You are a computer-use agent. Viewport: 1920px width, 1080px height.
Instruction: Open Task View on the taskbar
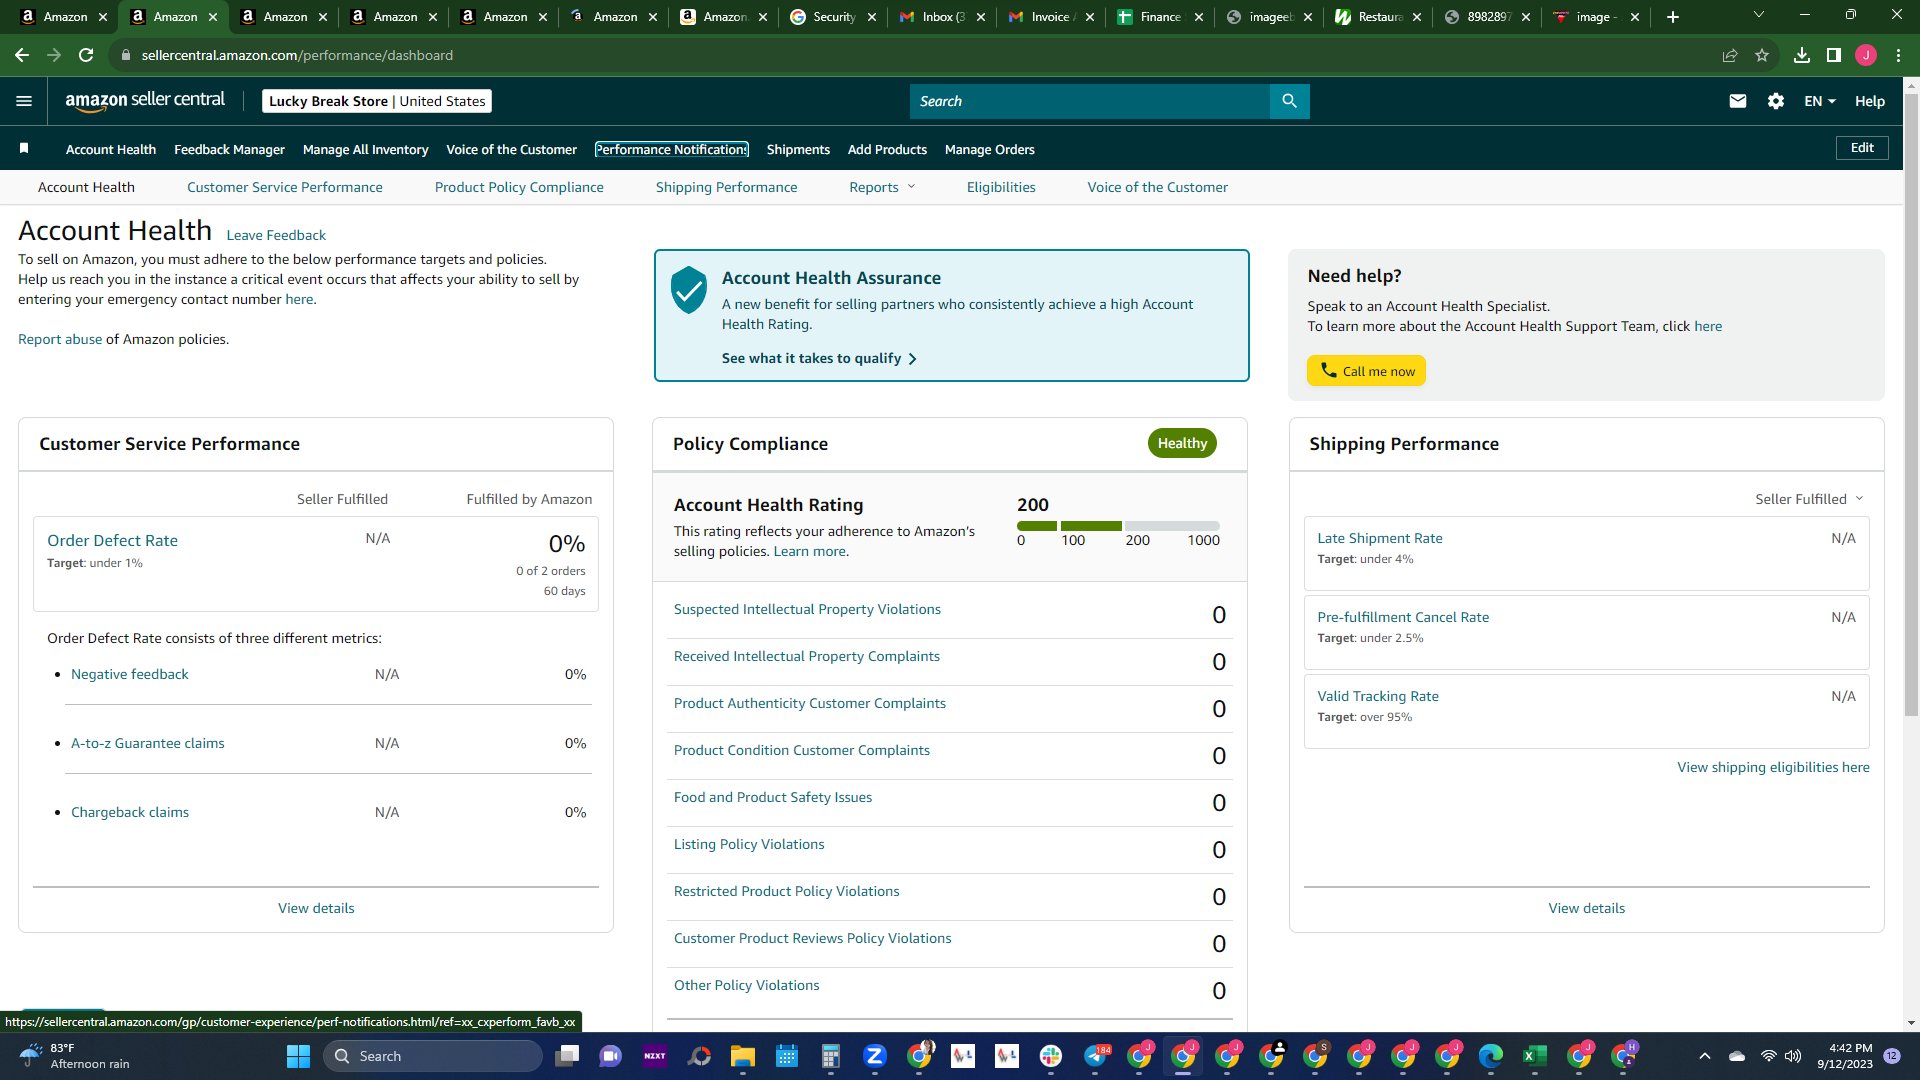click(x=567, y=1056)
